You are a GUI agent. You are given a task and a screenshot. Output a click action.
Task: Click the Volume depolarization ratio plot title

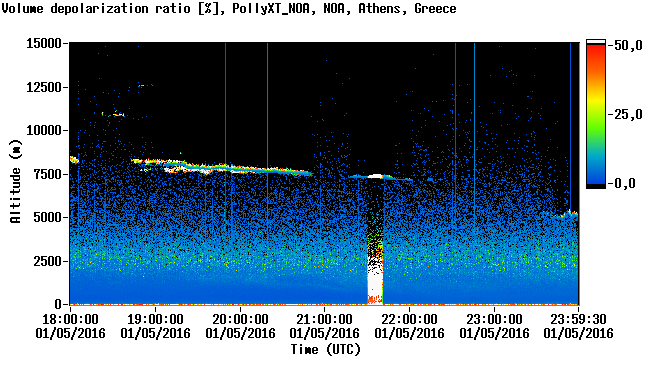coord(229,8)
